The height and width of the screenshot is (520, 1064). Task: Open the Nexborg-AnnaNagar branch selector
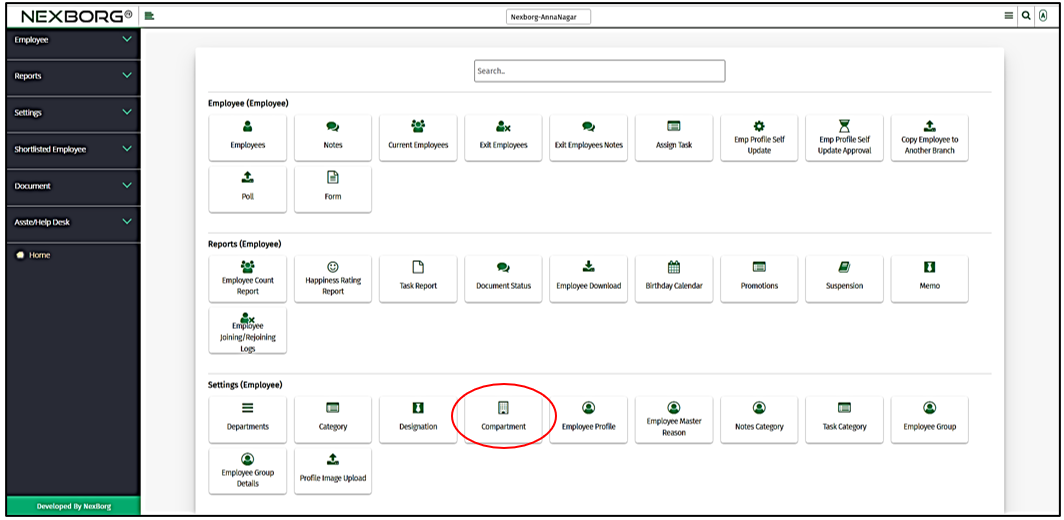click(548, 16)
